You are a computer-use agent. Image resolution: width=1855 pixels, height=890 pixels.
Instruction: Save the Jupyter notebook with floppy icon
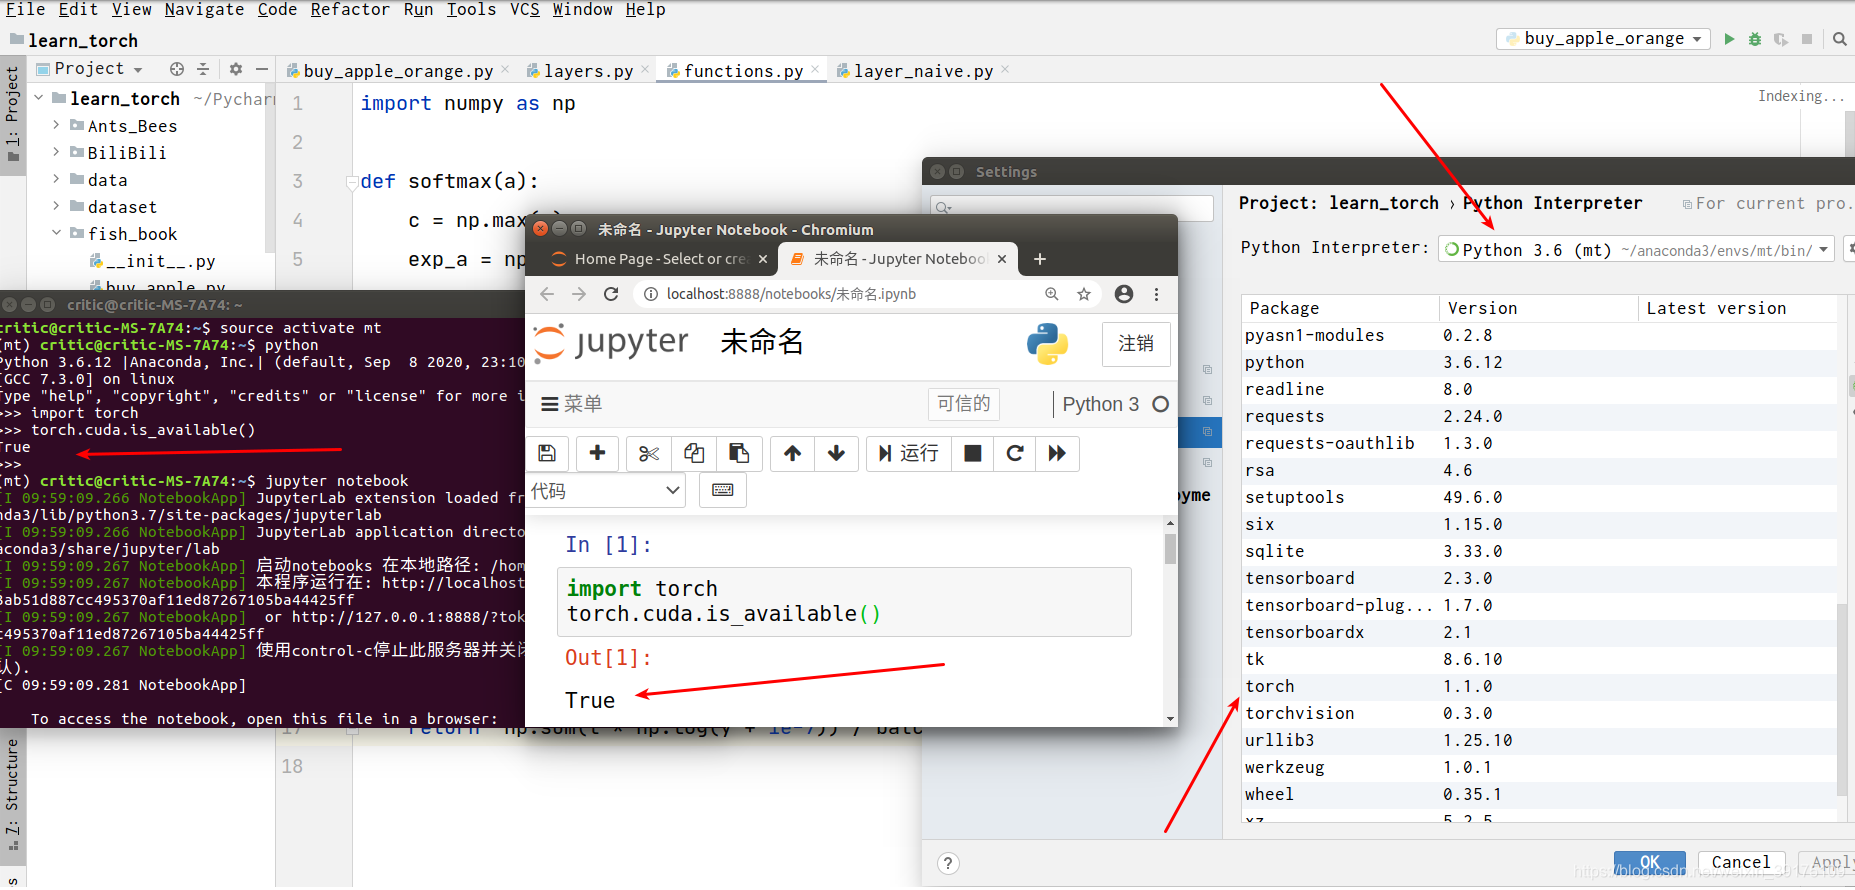pyautogui.click(x=547, y=453)
